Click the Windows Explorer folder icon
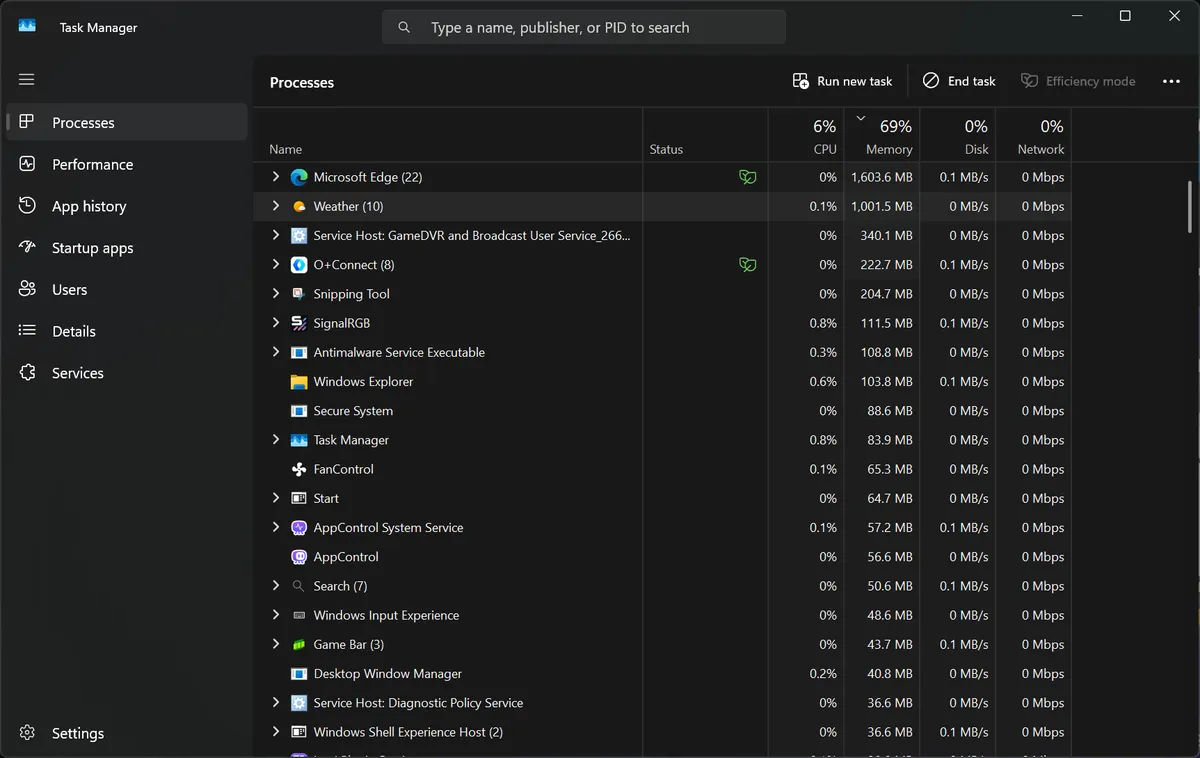The height and width of the screenshot is (758, 1200). point(298,381)
